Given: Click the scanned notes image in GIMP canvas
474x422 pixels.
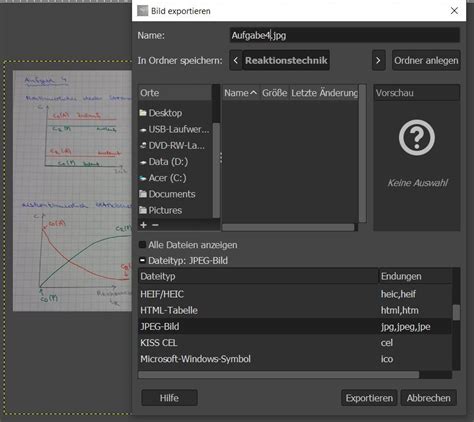Looking at the screenshot, I should pos(72,191).
